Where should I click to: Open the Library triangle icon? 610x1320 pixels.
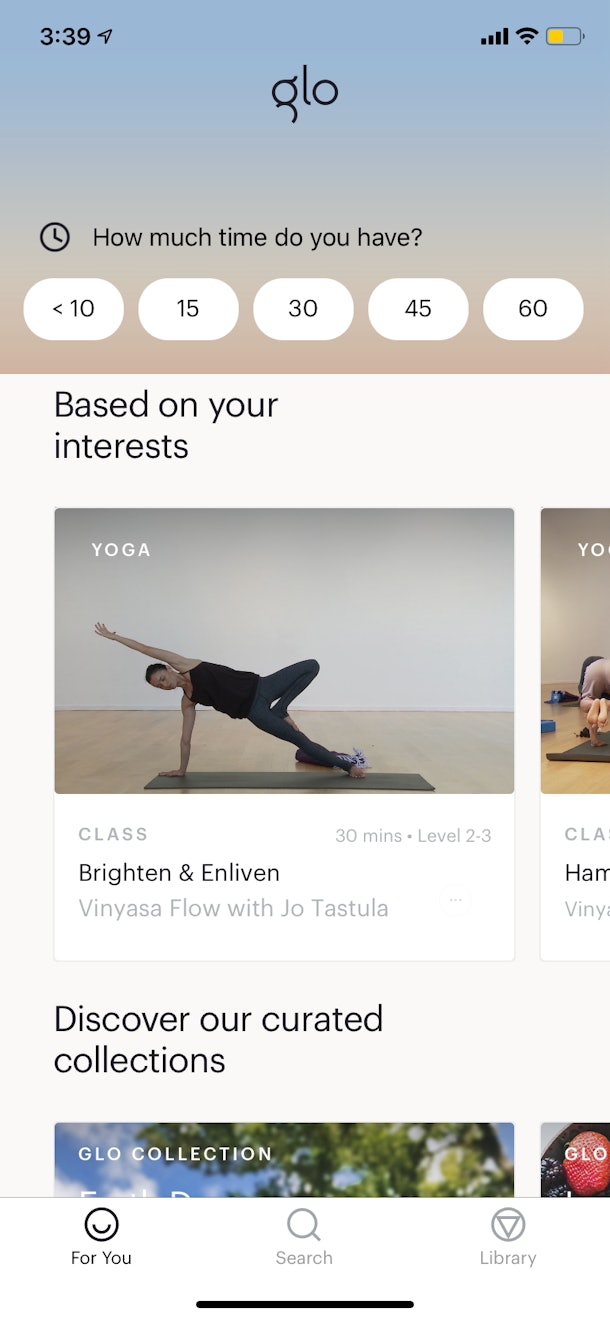coord(508,1224)
